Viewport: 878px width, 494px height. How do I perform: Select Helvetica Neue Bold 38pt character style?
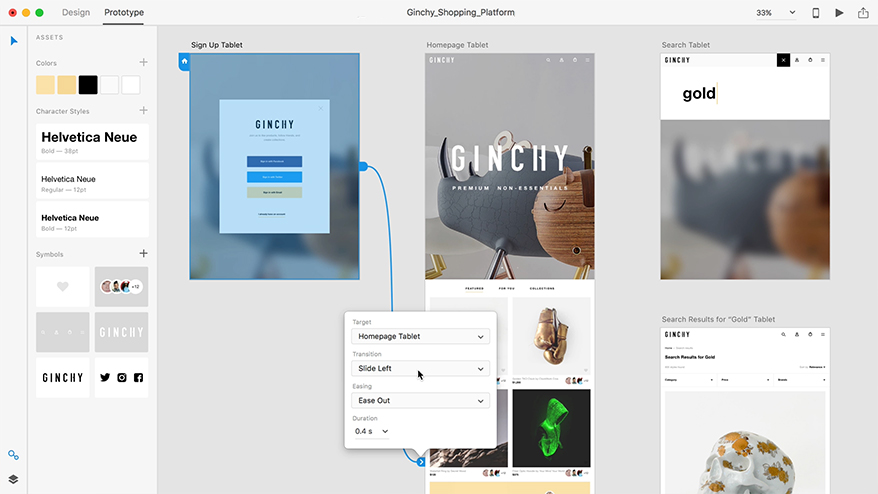92,141
